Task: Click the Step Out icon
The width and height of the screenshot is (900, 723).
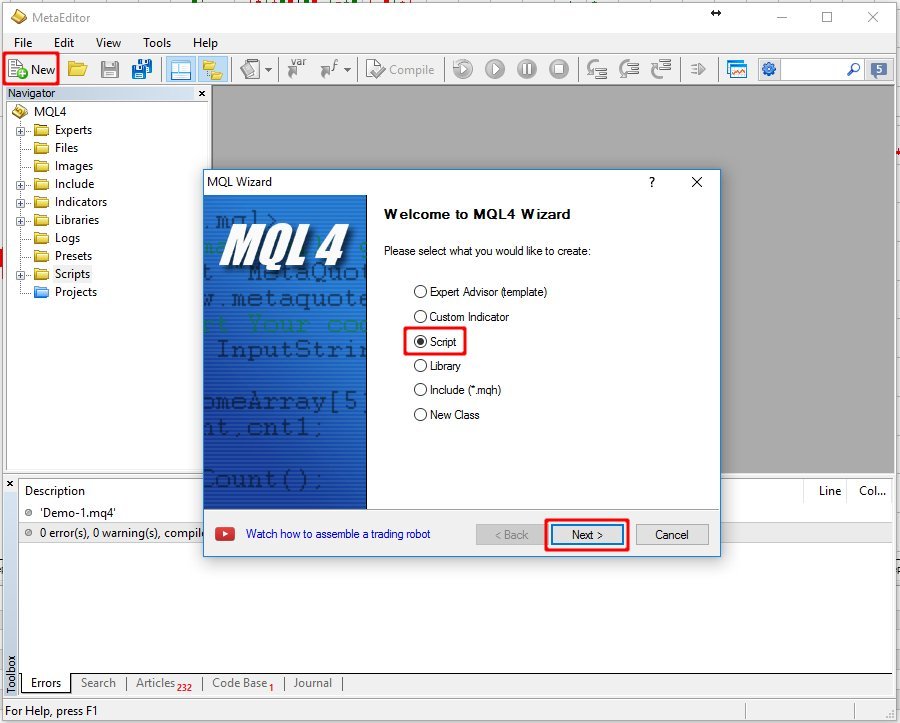Action: tap(661, 69)
